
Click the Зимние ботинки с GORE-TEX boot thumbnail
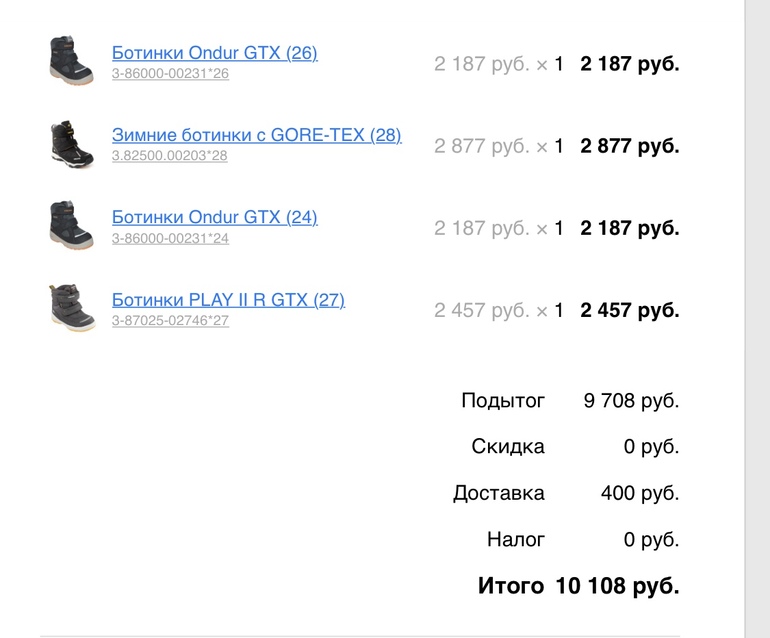(71, 144)
